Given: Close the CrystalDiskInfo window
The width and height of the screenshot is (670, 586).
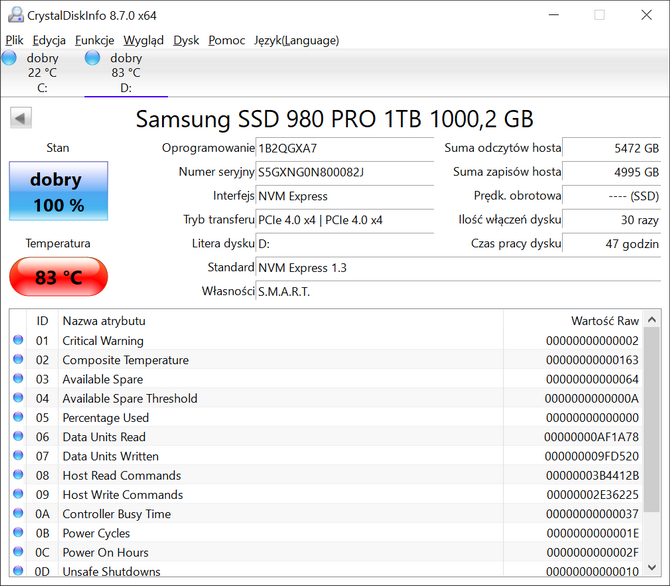Looking at the screenshot, I should [x=646, y=15].
